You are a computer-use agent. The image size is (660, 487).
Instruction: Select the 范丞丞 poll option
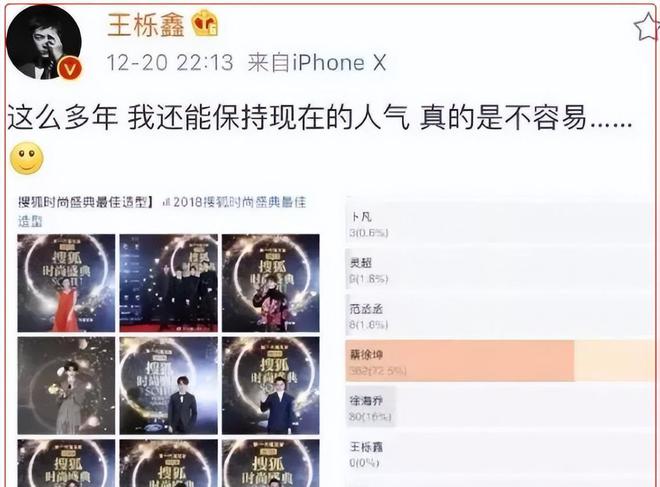(x=500, y=316)
